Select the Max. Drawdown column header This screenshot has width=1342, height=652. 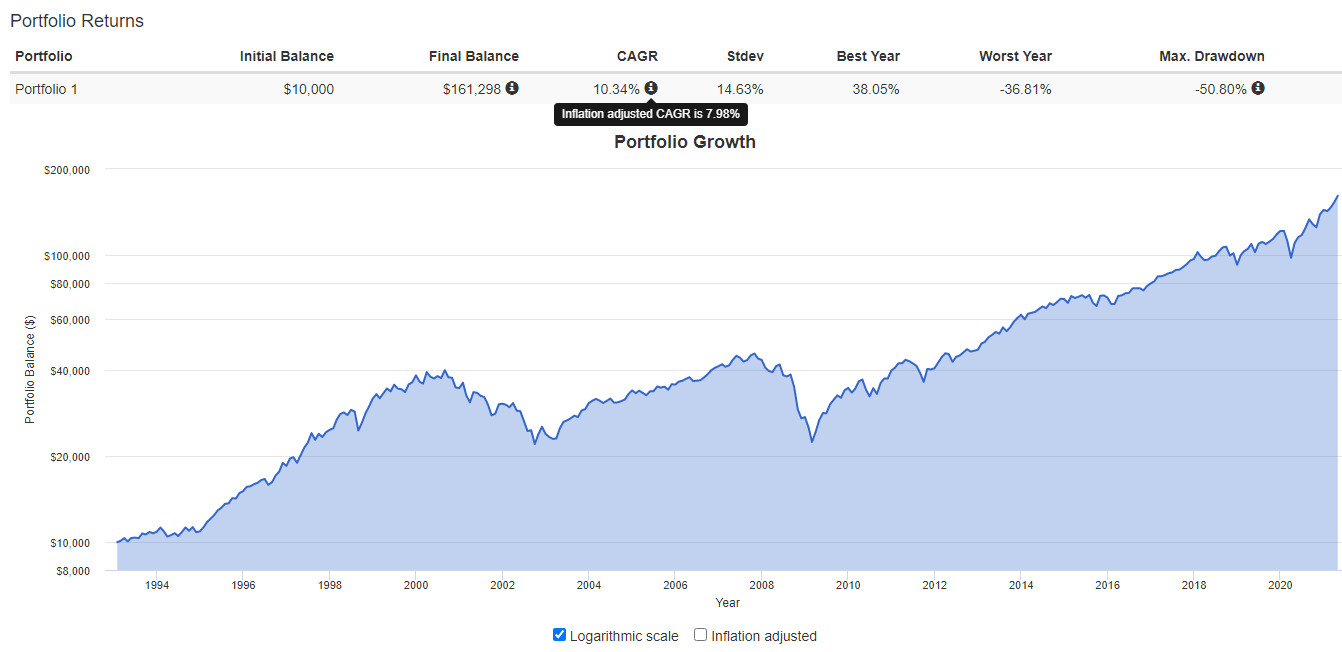[1211, 56]
